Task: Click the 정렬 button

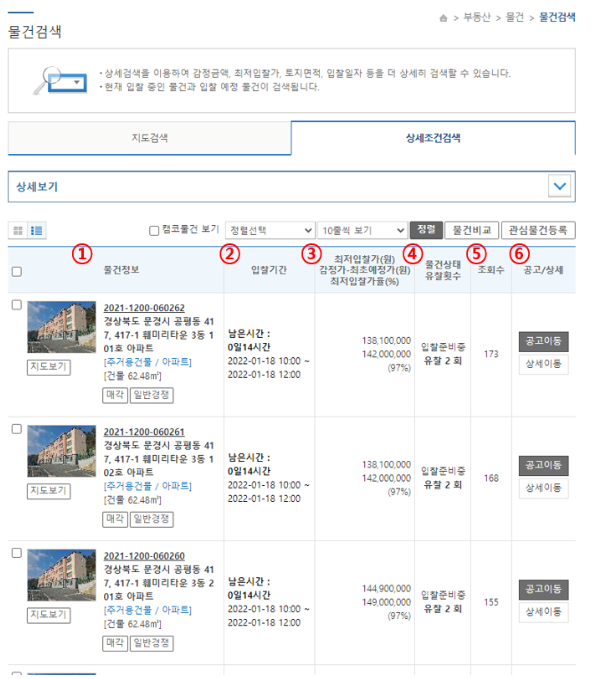Action: pyautogui.click(x=426, y=230)
